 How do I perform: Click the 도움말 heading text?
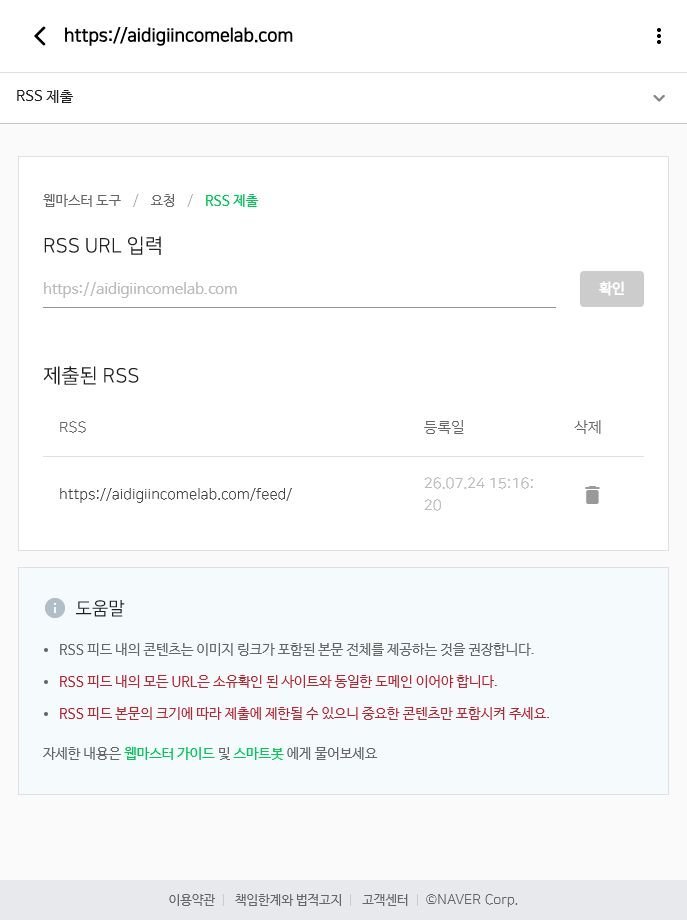pyautogui.click(x=100, y=608)
